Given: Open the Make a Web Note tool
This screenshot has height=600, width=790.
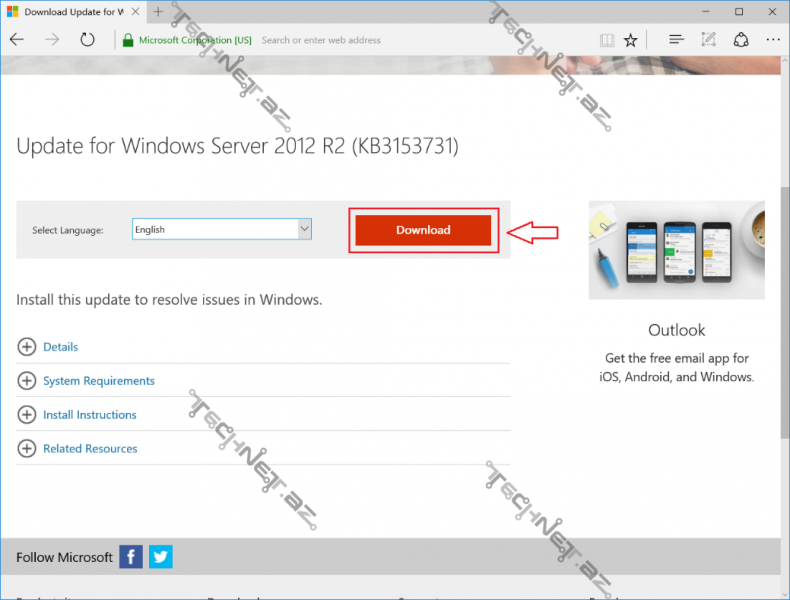Looking at the screenshot, I should click(x=709, y=40).
